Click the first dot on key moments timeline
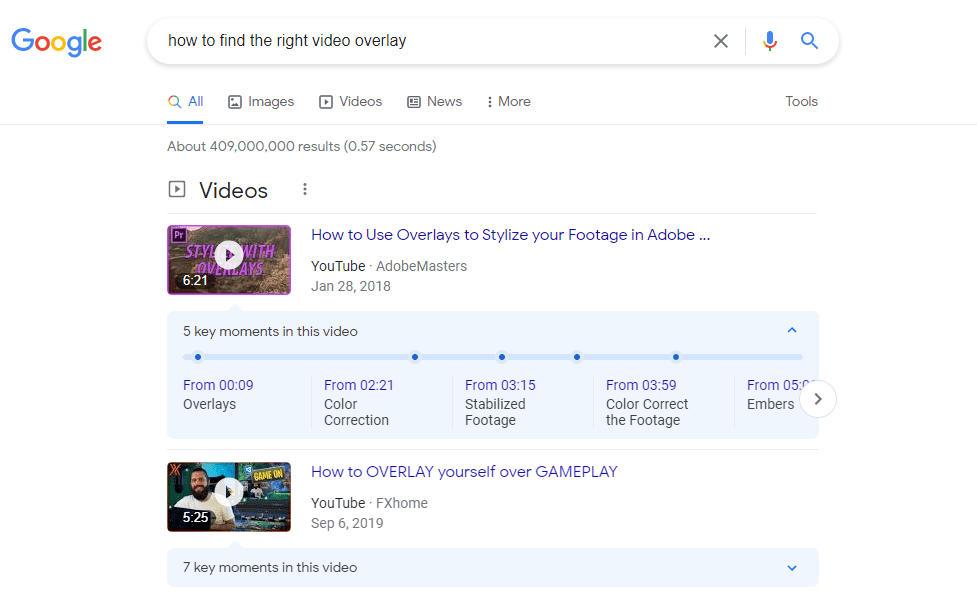Viewport: 977px width, 591px height. click(x=198, y=357)
